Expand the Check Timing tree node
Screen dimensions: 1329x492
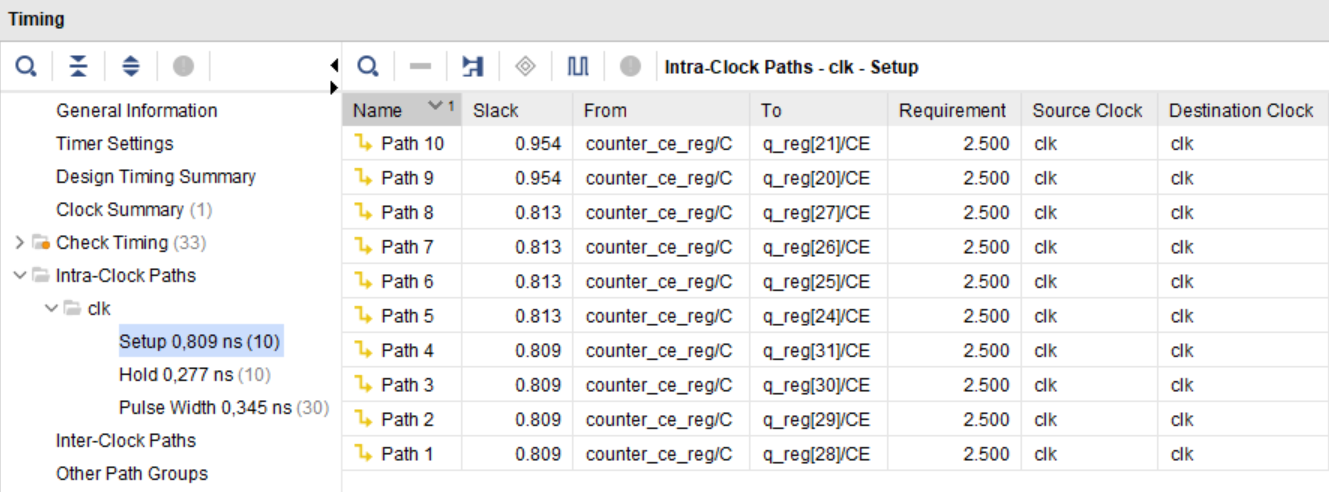coord(21,243)
